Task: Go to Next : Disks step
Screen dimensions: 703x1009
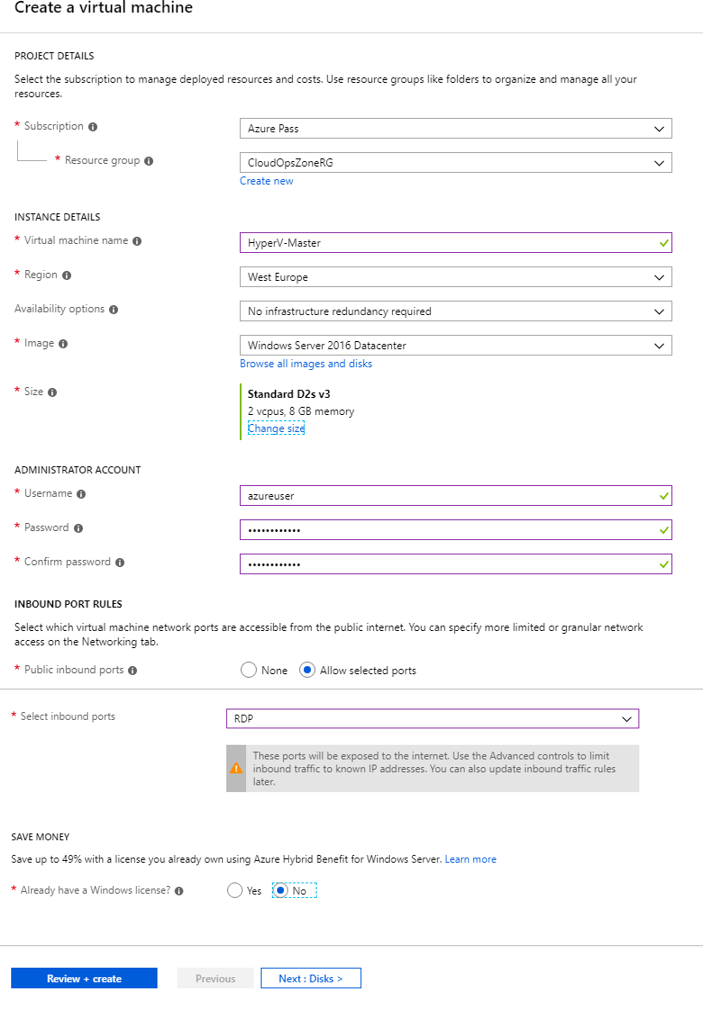Action: [311, 978]
